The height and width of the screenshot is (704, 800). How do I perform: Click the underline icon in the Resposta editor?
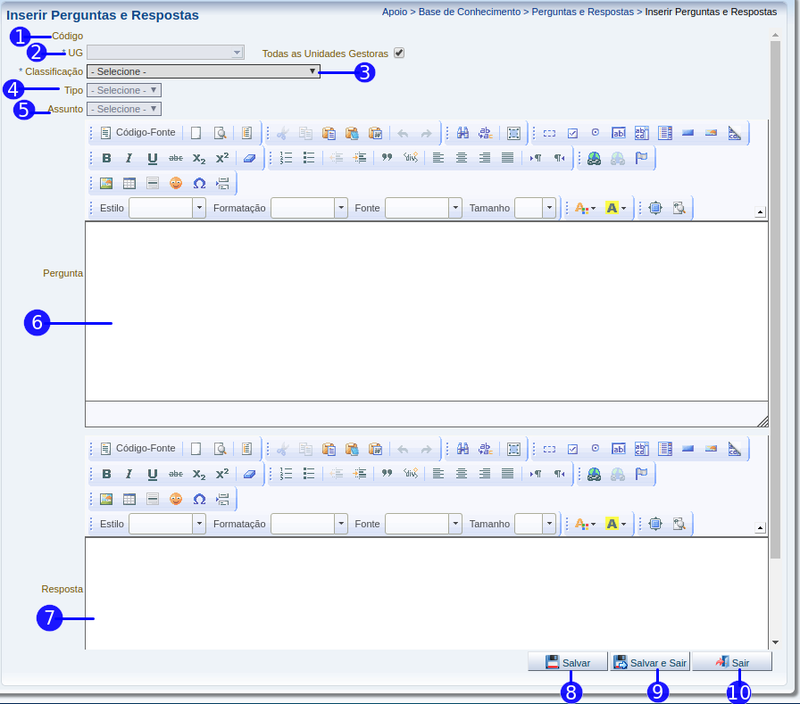(x=152, y=473)
